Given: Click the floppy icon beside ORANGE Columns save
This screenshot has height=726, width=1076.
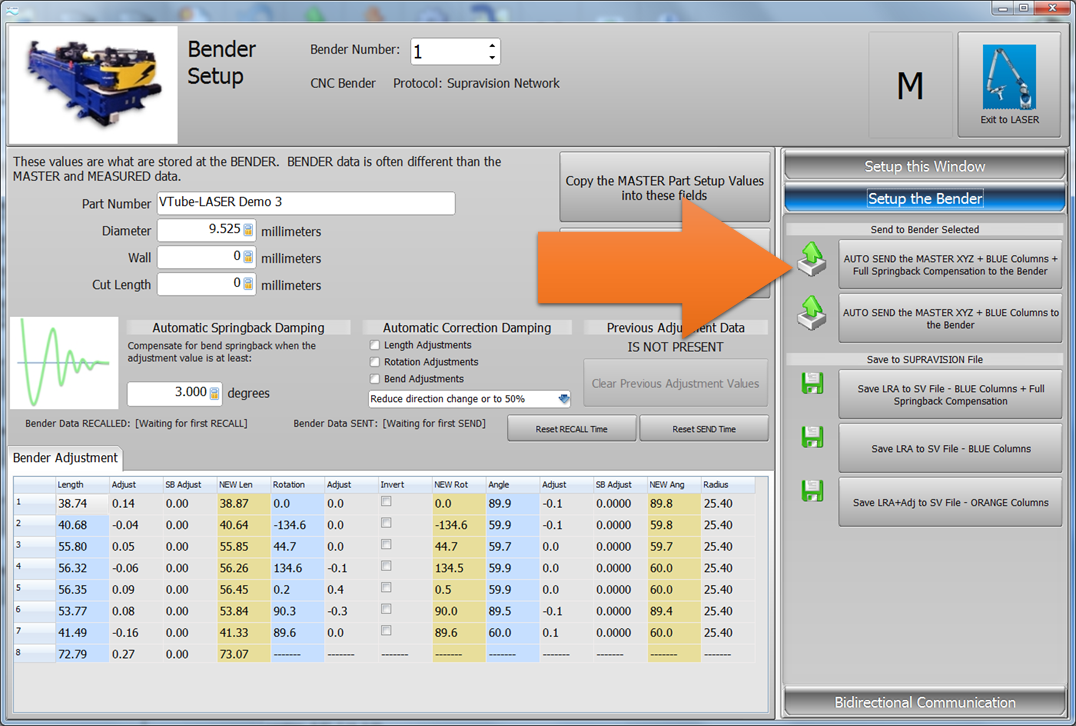Looking at the screenshot, I should coord(812,491).
